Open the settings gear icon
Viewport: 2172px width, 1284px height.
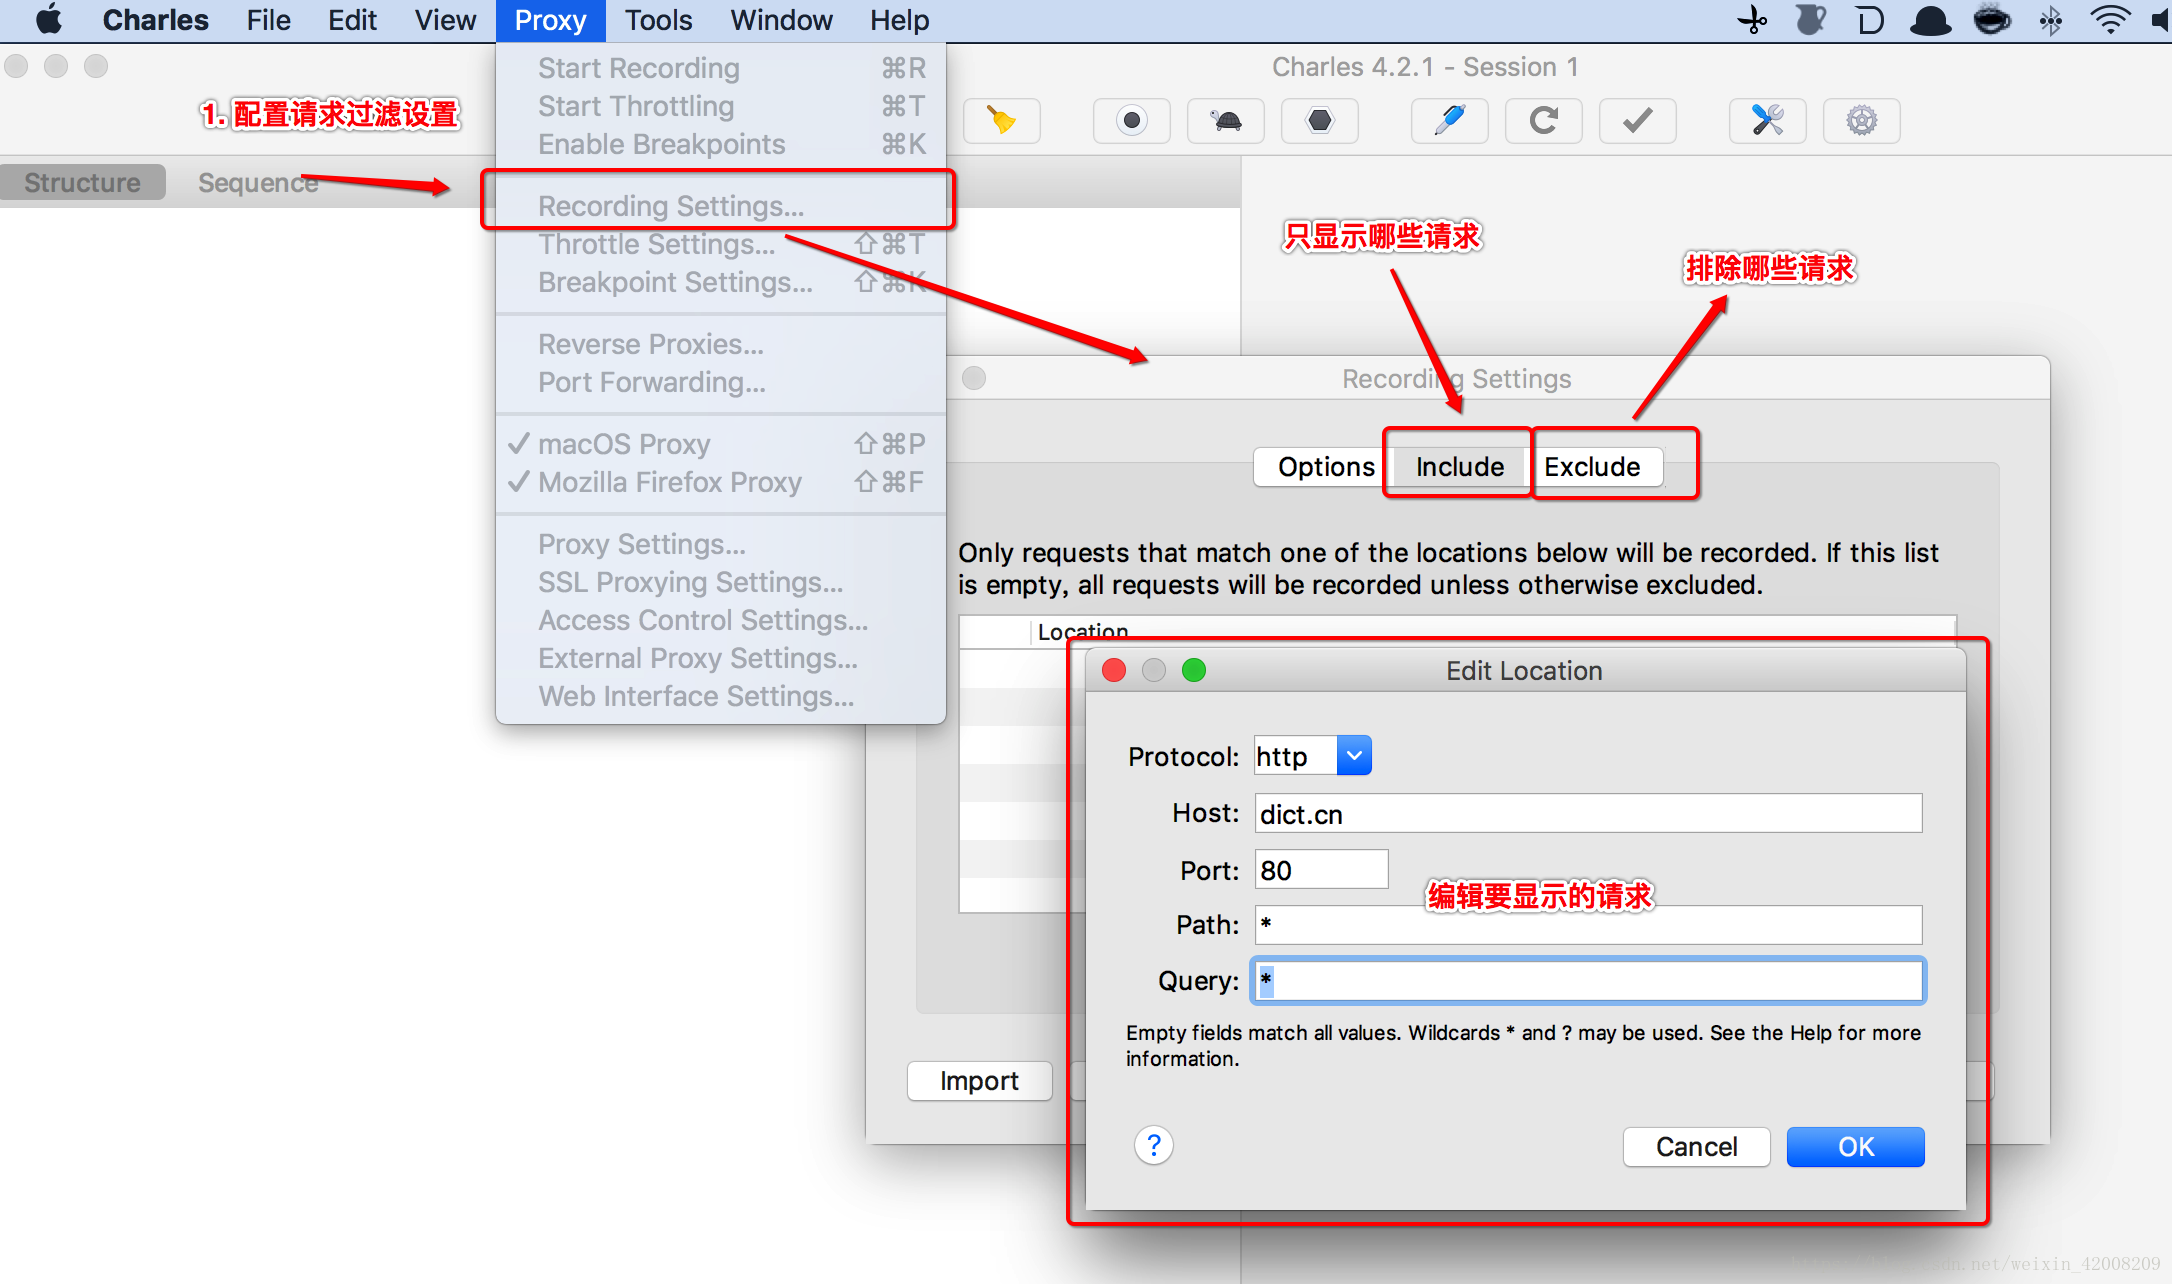pos(1861,121)
